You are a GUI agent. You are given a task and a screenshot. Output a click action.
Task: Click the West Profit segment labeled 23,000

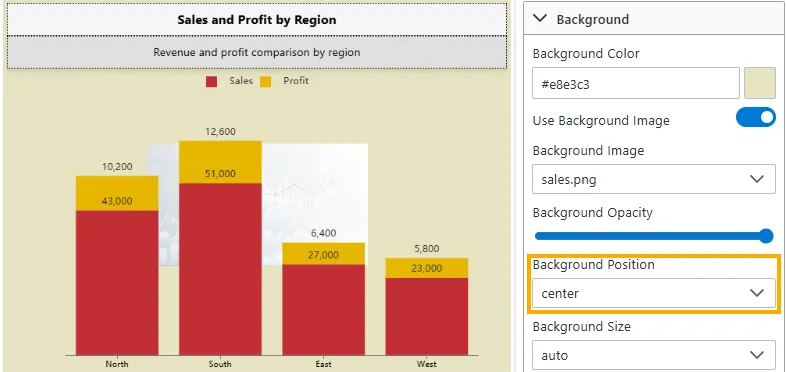427,268
